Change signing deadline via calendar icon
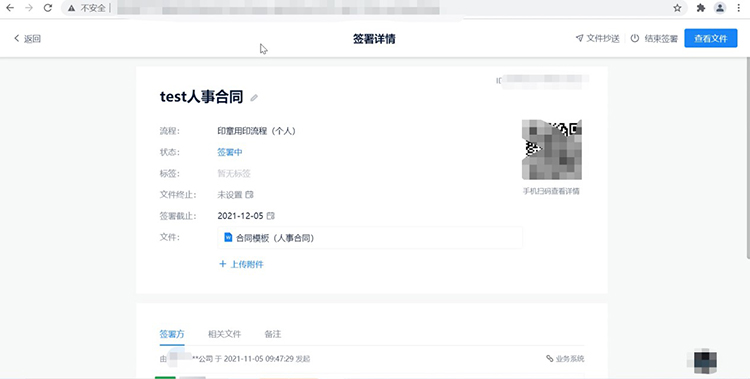This screenshot has height=379, width=750. (x=271, y=216)
